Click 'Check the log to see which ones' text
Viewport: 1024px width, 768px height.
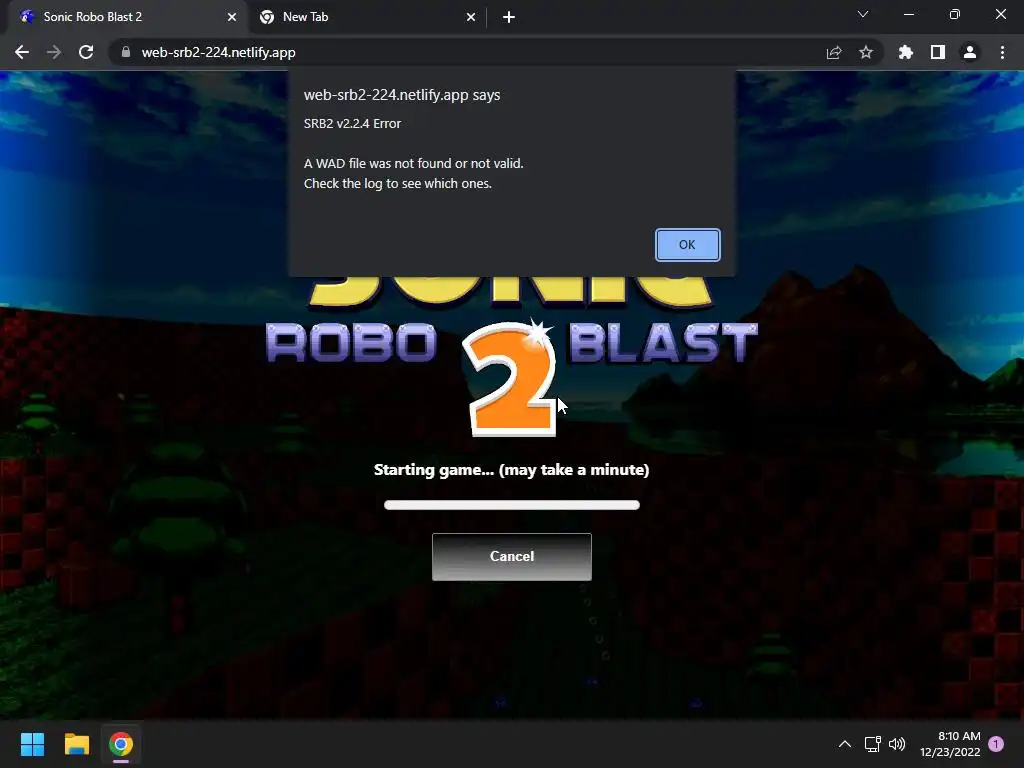pos(398,184)
